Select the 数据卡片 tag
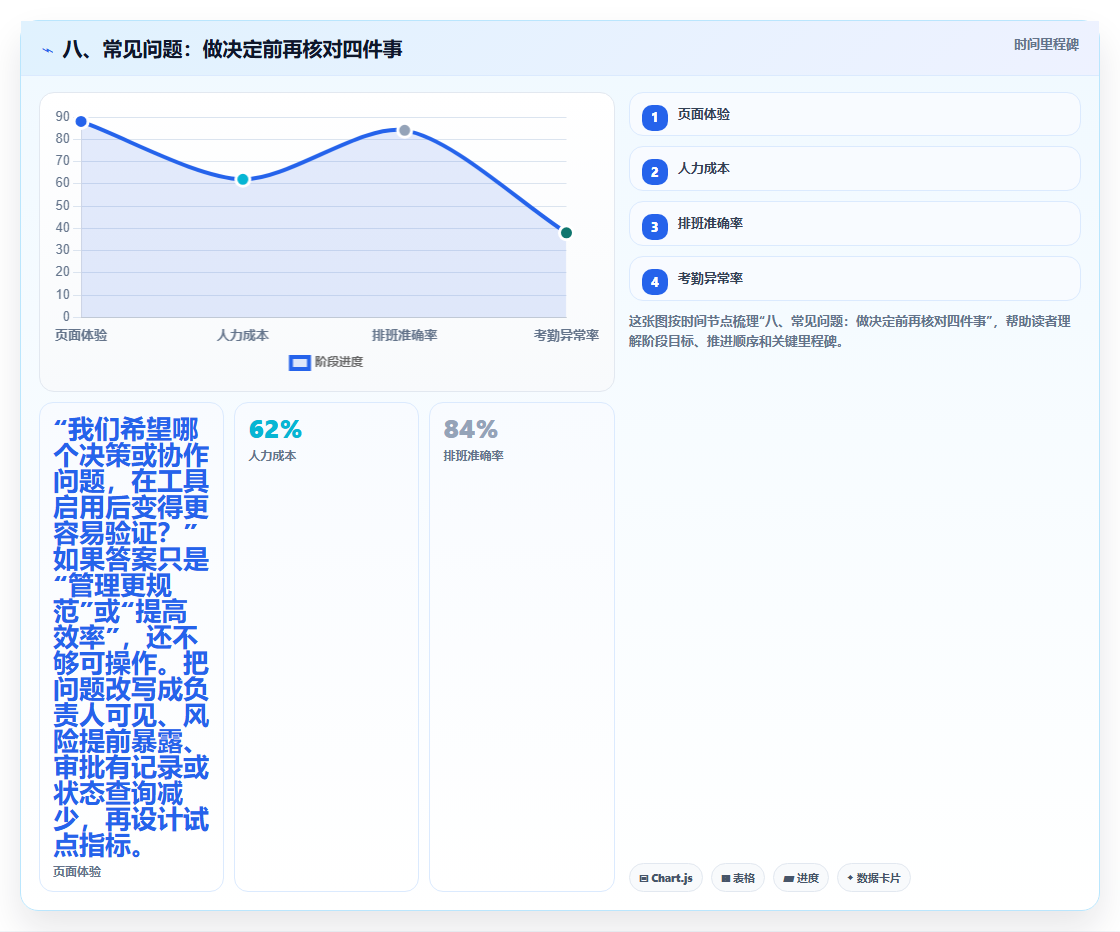This screenshot has width=1120, height=932. [874, 878]
